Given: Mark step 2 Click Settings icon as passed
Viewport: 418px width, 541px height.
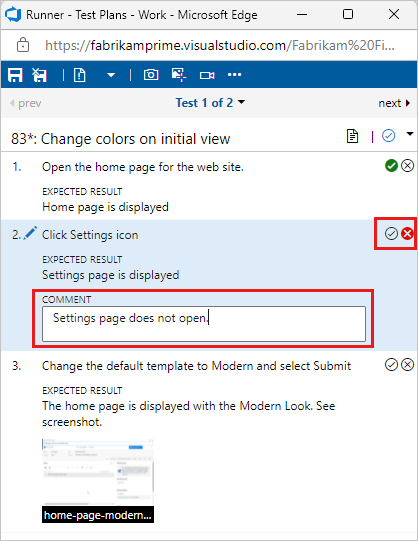Looking at the screenshot, I should (391, 234).
